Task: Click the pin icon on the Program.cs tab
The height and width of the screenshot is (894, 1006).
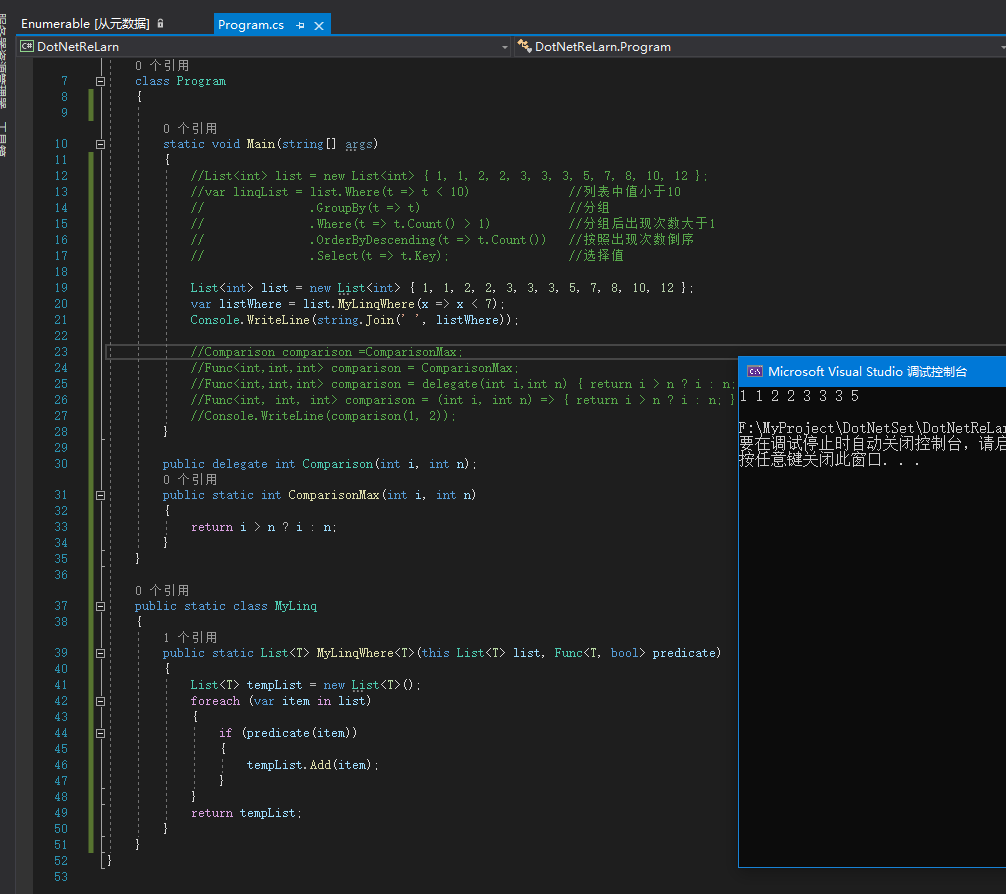Action: tap(301, 25)
